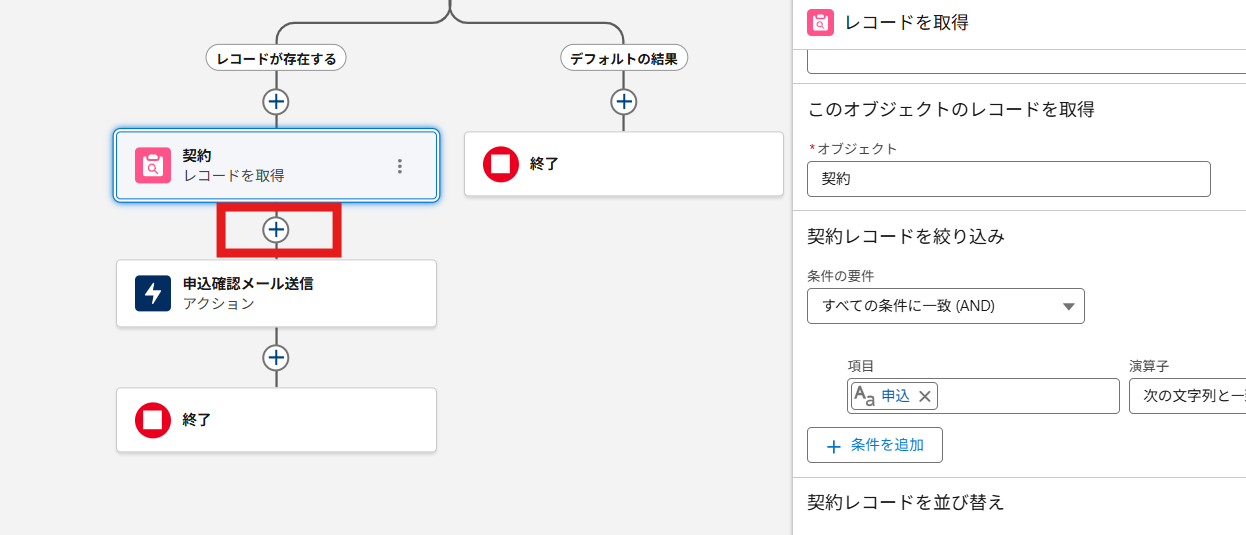Click 項目 input field with 申込
This screenshot has width=1246, height=535.
click(1025, 396)
